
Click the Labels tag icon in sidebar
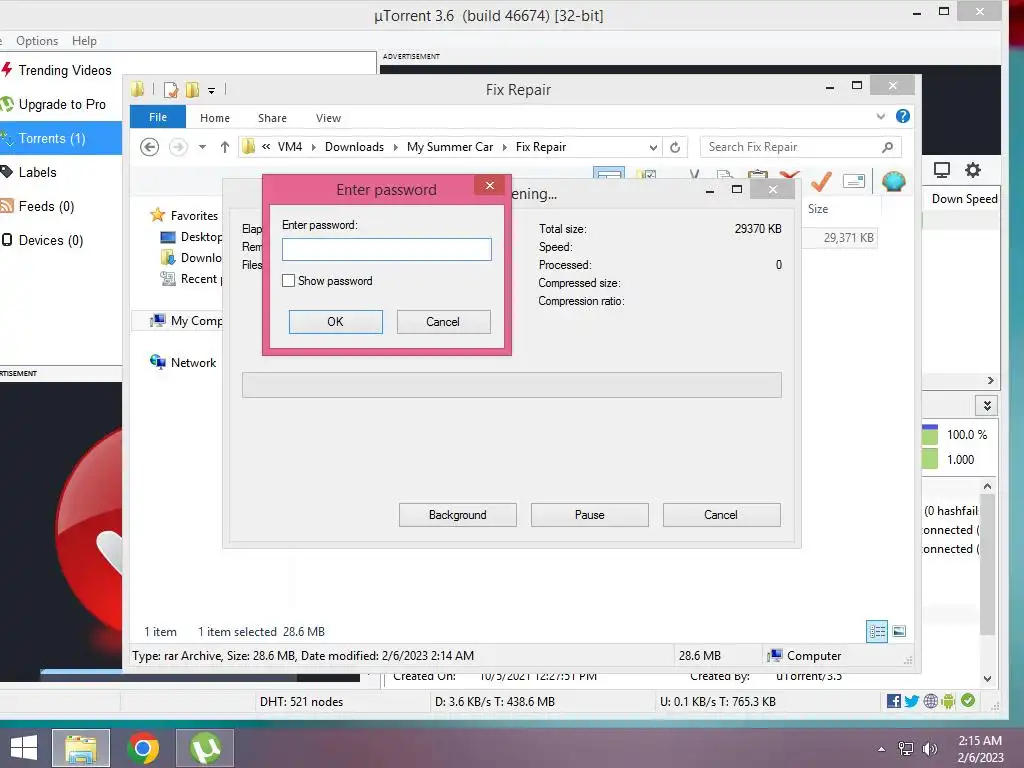pyautogui.click(x=7, y=172)
